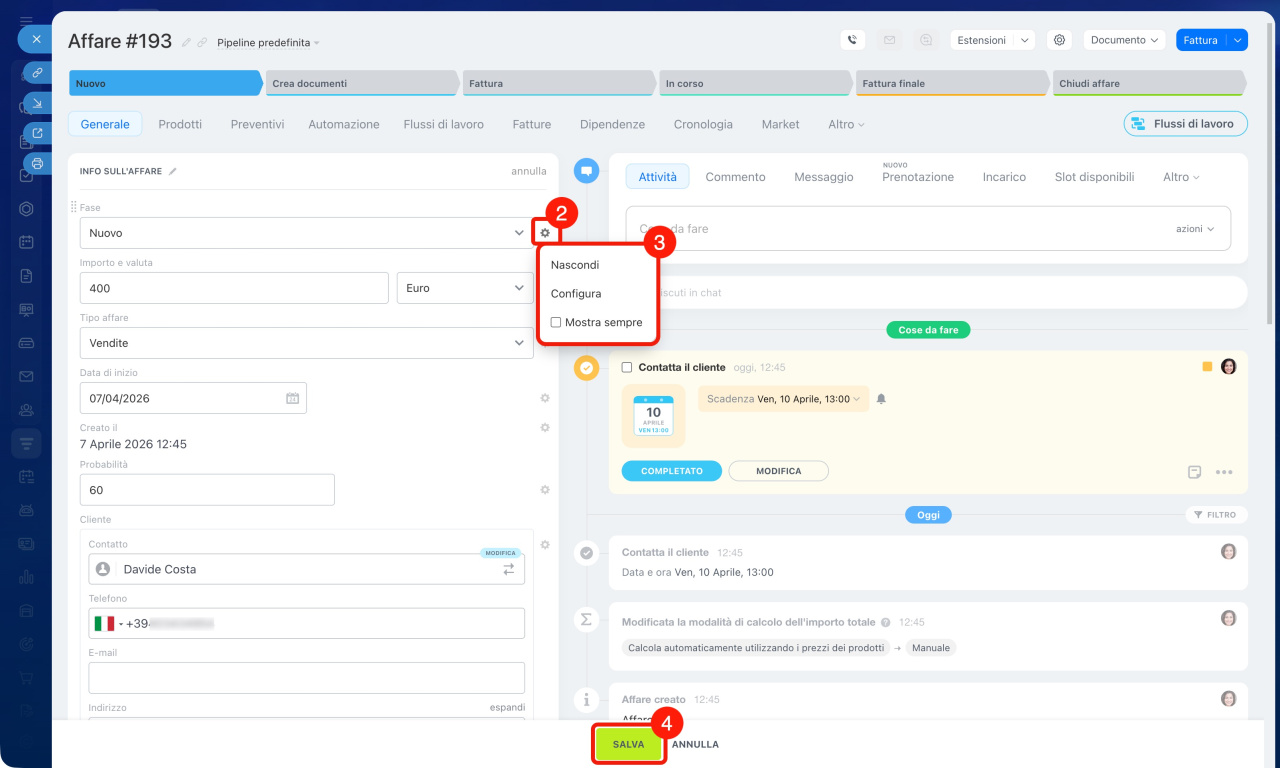Click the bell reminder icon beside Scadenza
Viewport: 1280px width, 768px height.
pyautogui.click(x=881, y=399)
